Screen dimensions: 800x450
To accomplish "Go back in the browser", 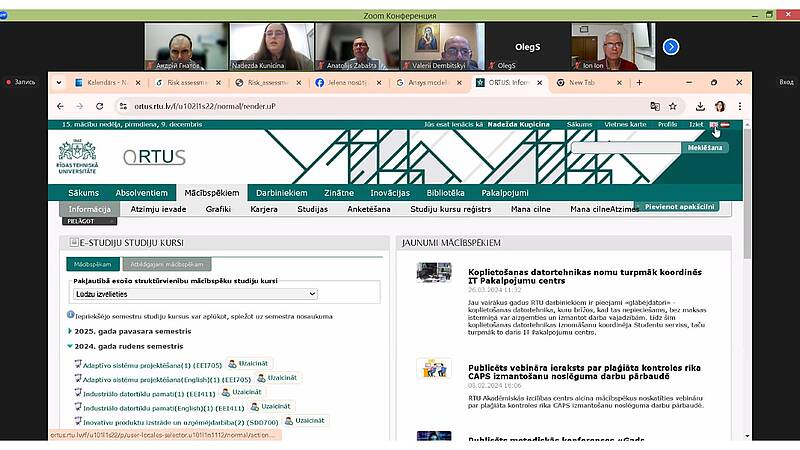I will [x=60, y=106].
